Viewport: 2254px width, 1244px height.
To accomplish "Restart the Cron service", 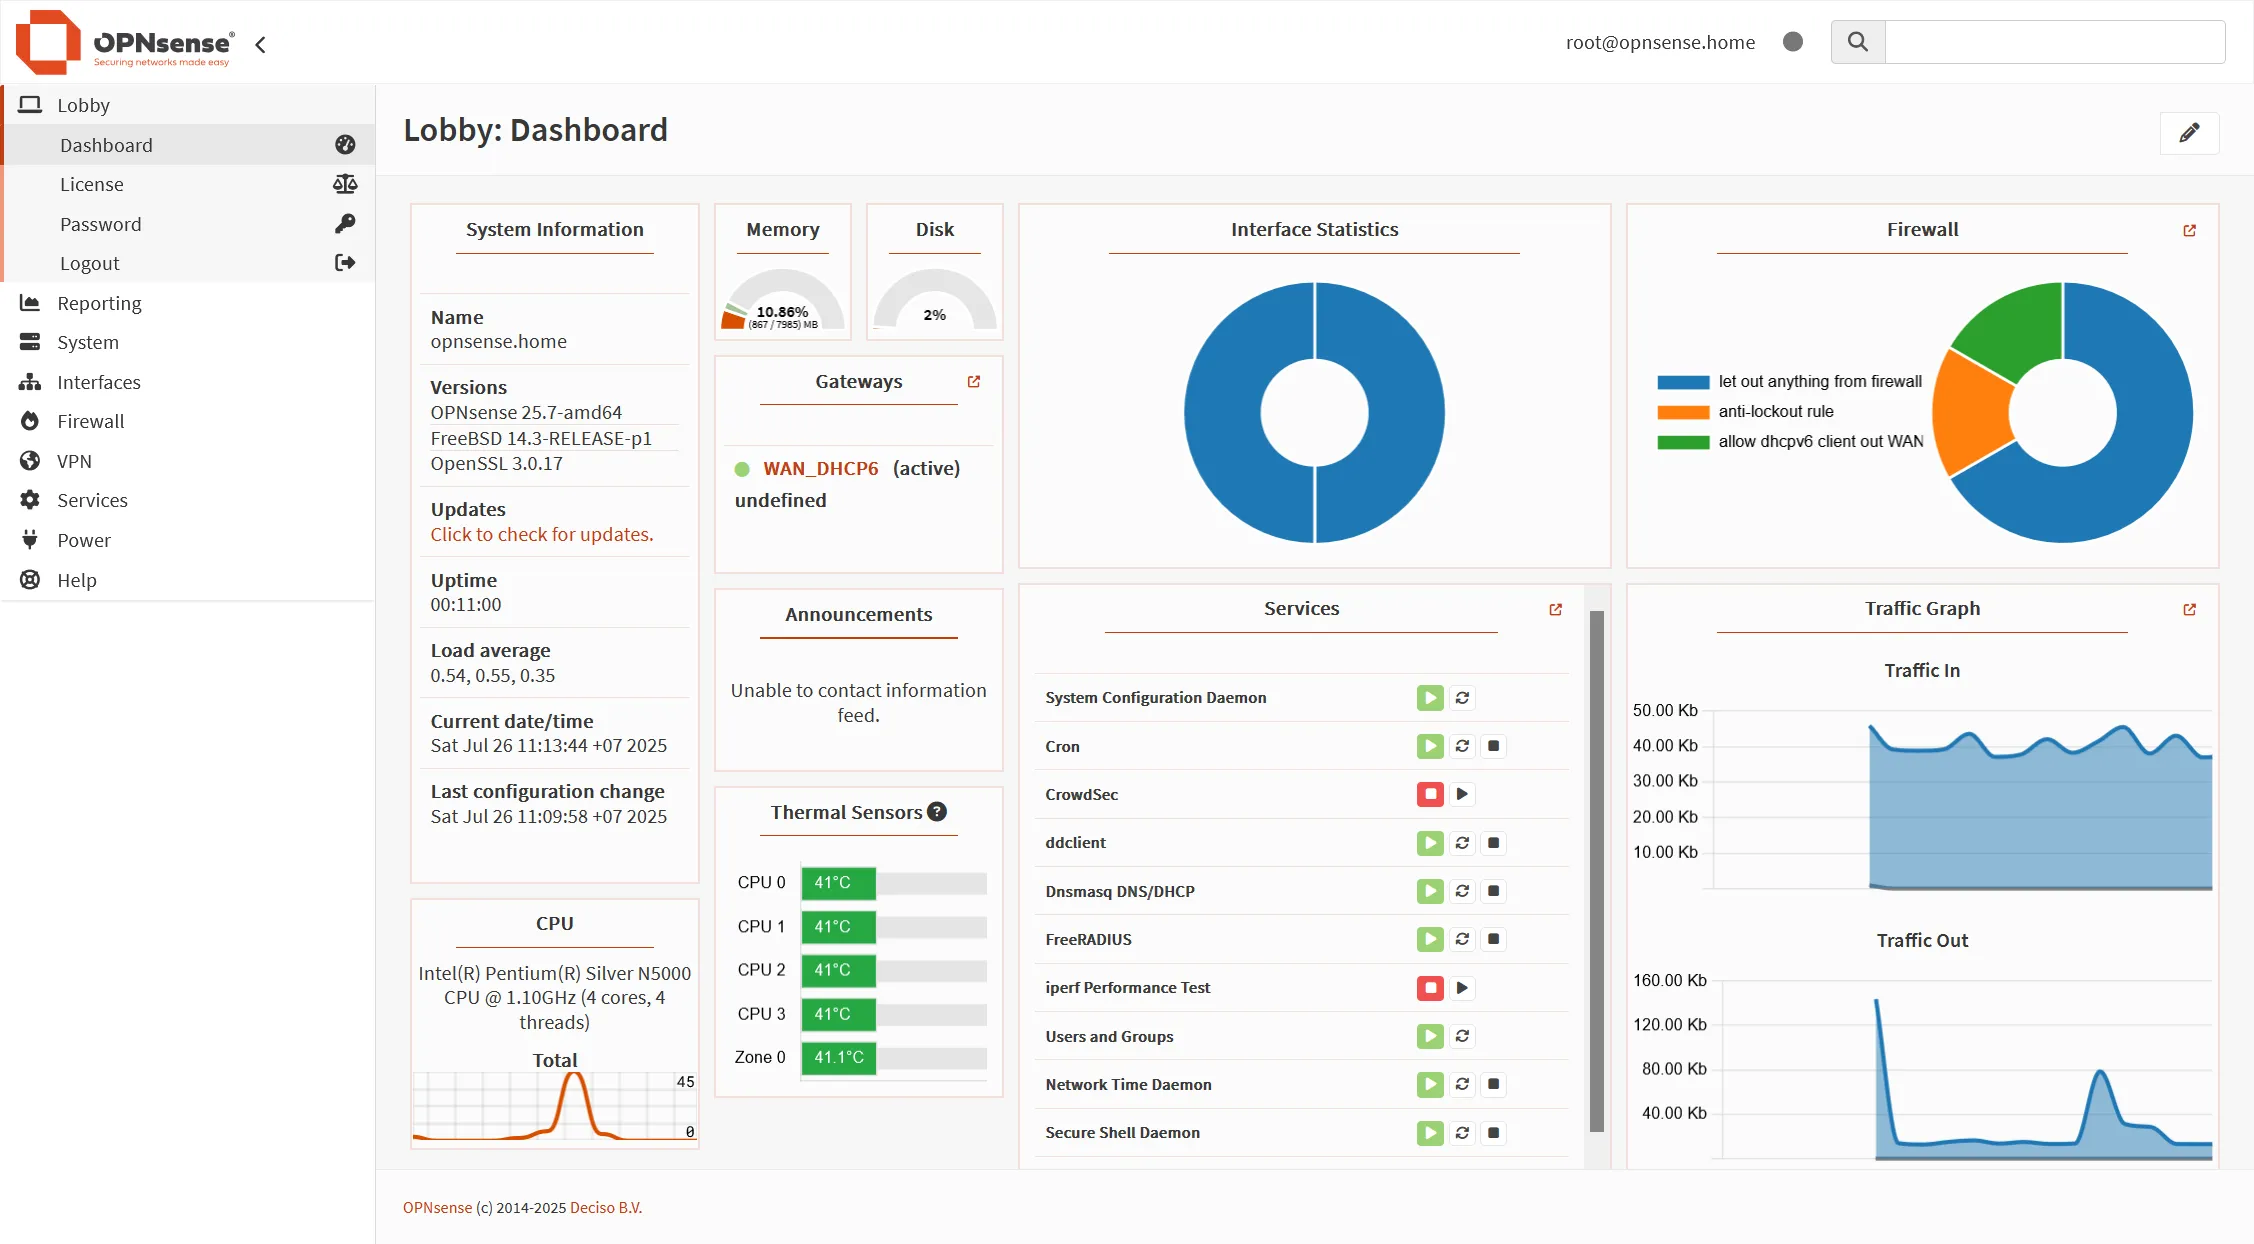I will tap(1462, 746).
